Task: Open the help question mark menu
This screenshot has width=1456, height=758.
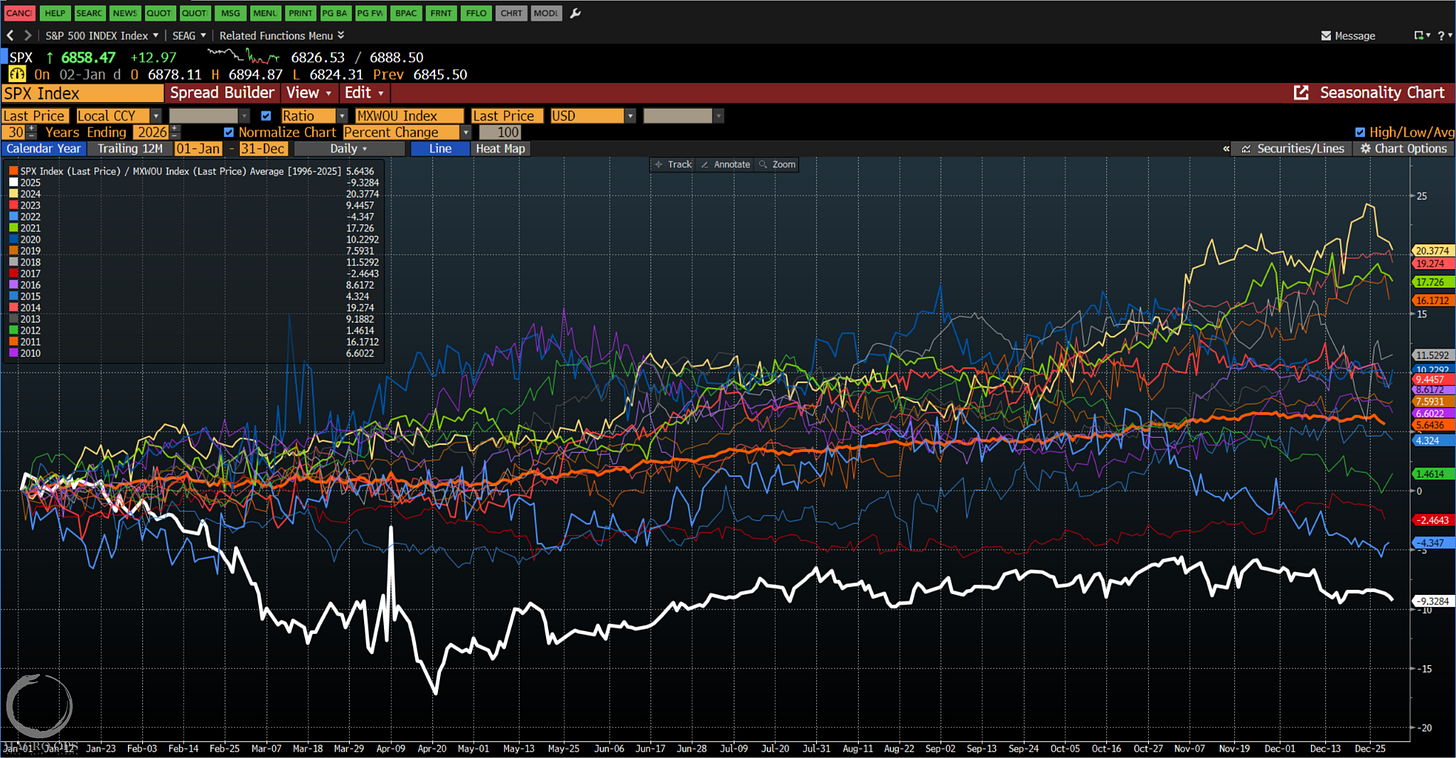Action: coord(1443,36)
